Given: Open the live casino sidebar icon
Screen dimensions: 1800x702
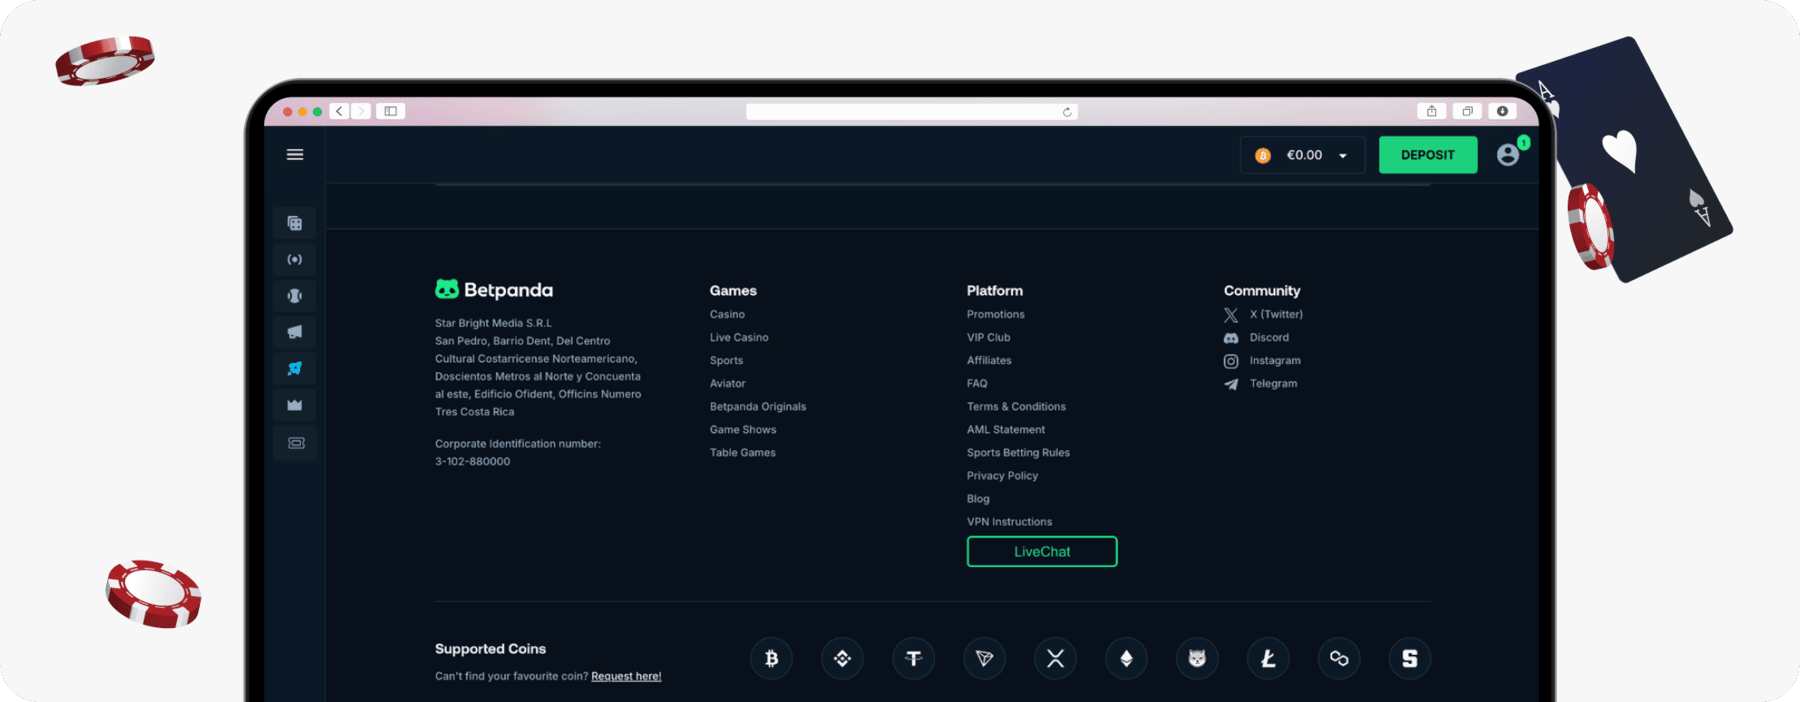Looking at the screenshot, I should click(x=295, y=260).
